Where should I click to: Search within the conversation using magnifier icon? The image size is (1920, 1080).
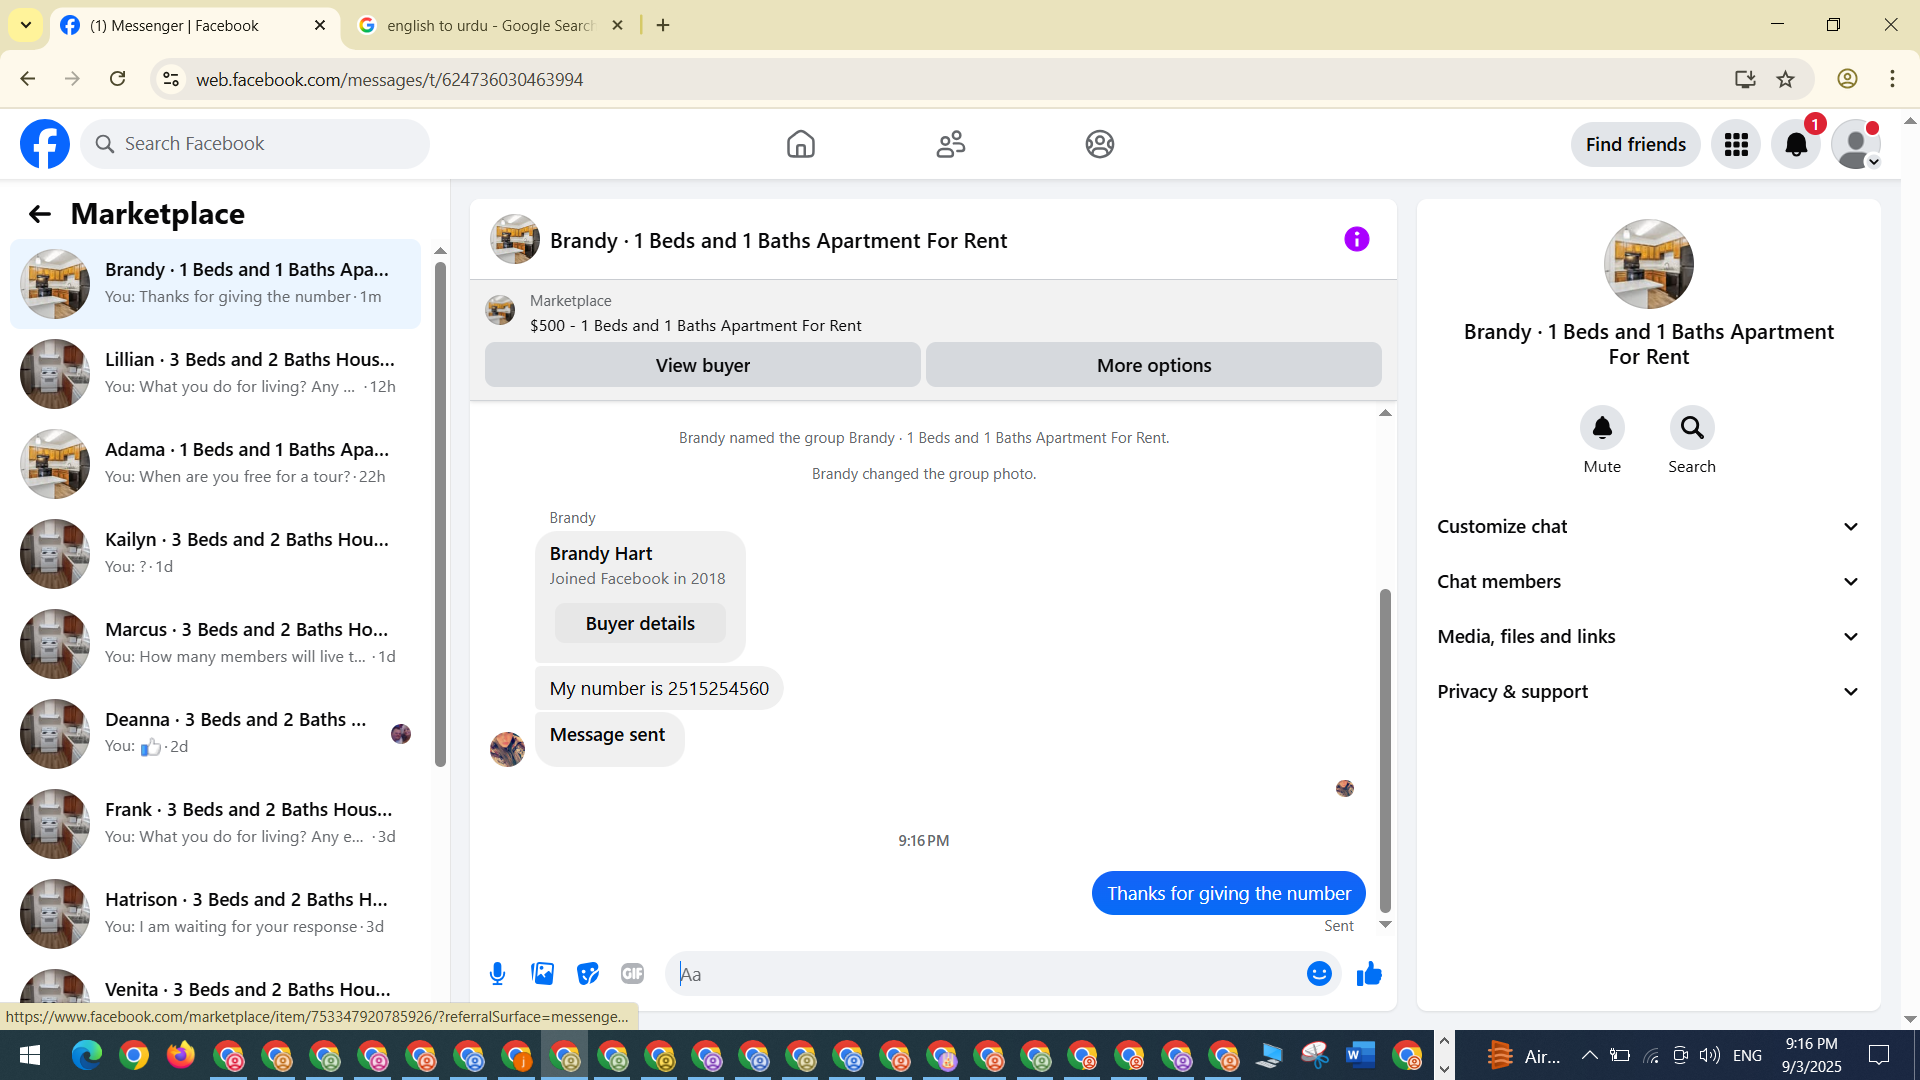click(x=1692, y=428)
